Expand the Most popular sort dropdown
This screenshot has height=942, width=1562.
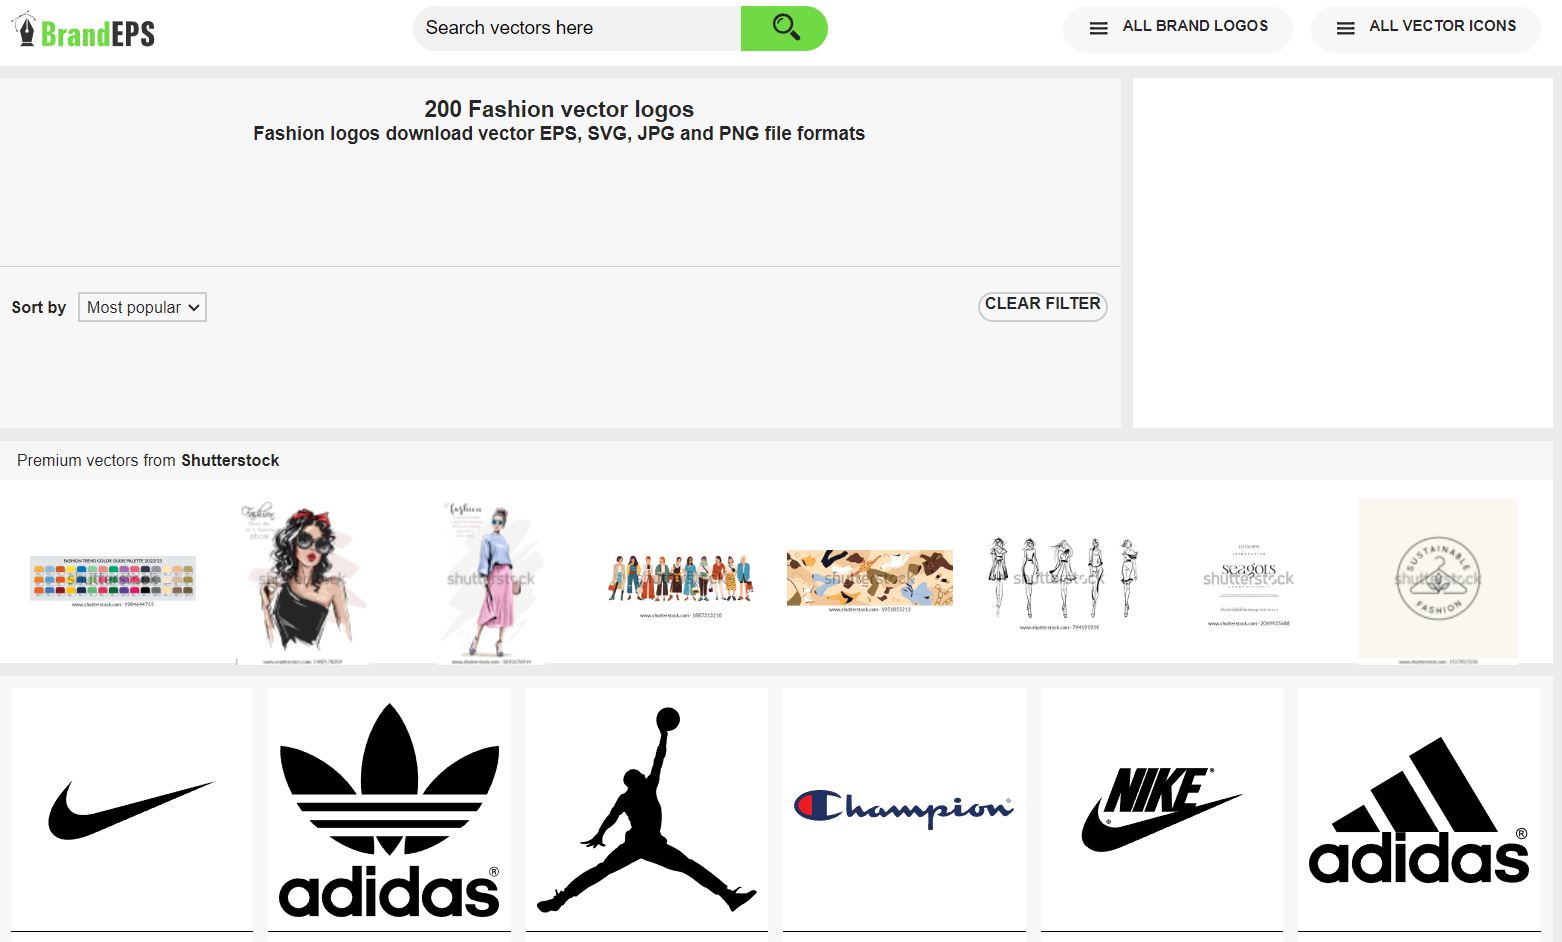click(x=142, y=307)
